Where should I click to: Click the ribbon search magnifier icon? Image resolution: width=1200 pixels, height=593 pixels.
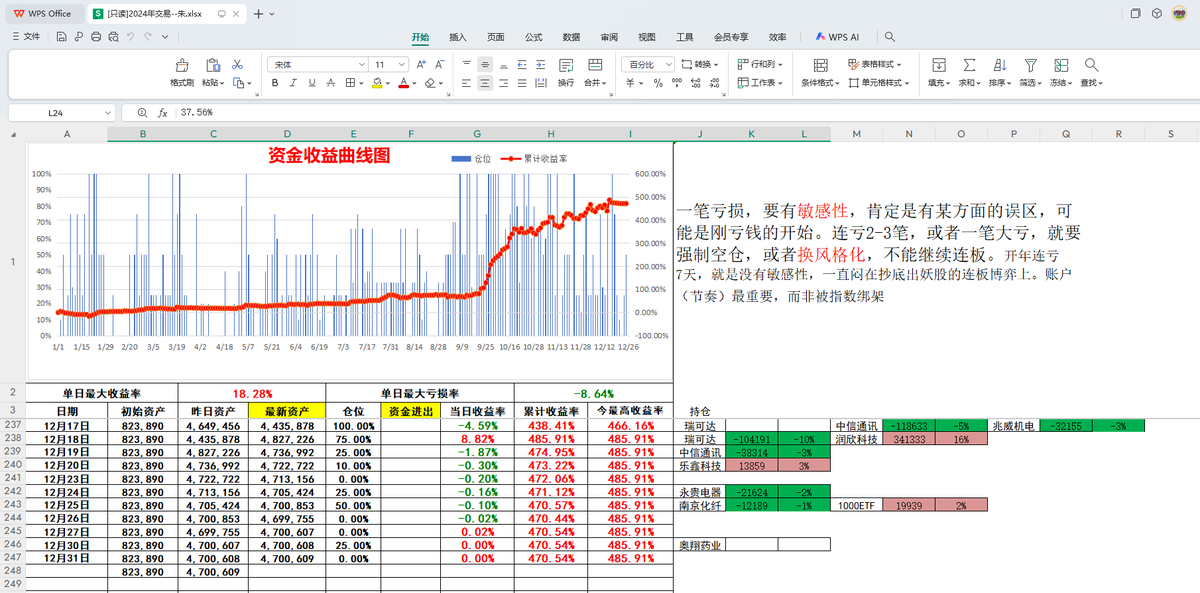(890, 36)
